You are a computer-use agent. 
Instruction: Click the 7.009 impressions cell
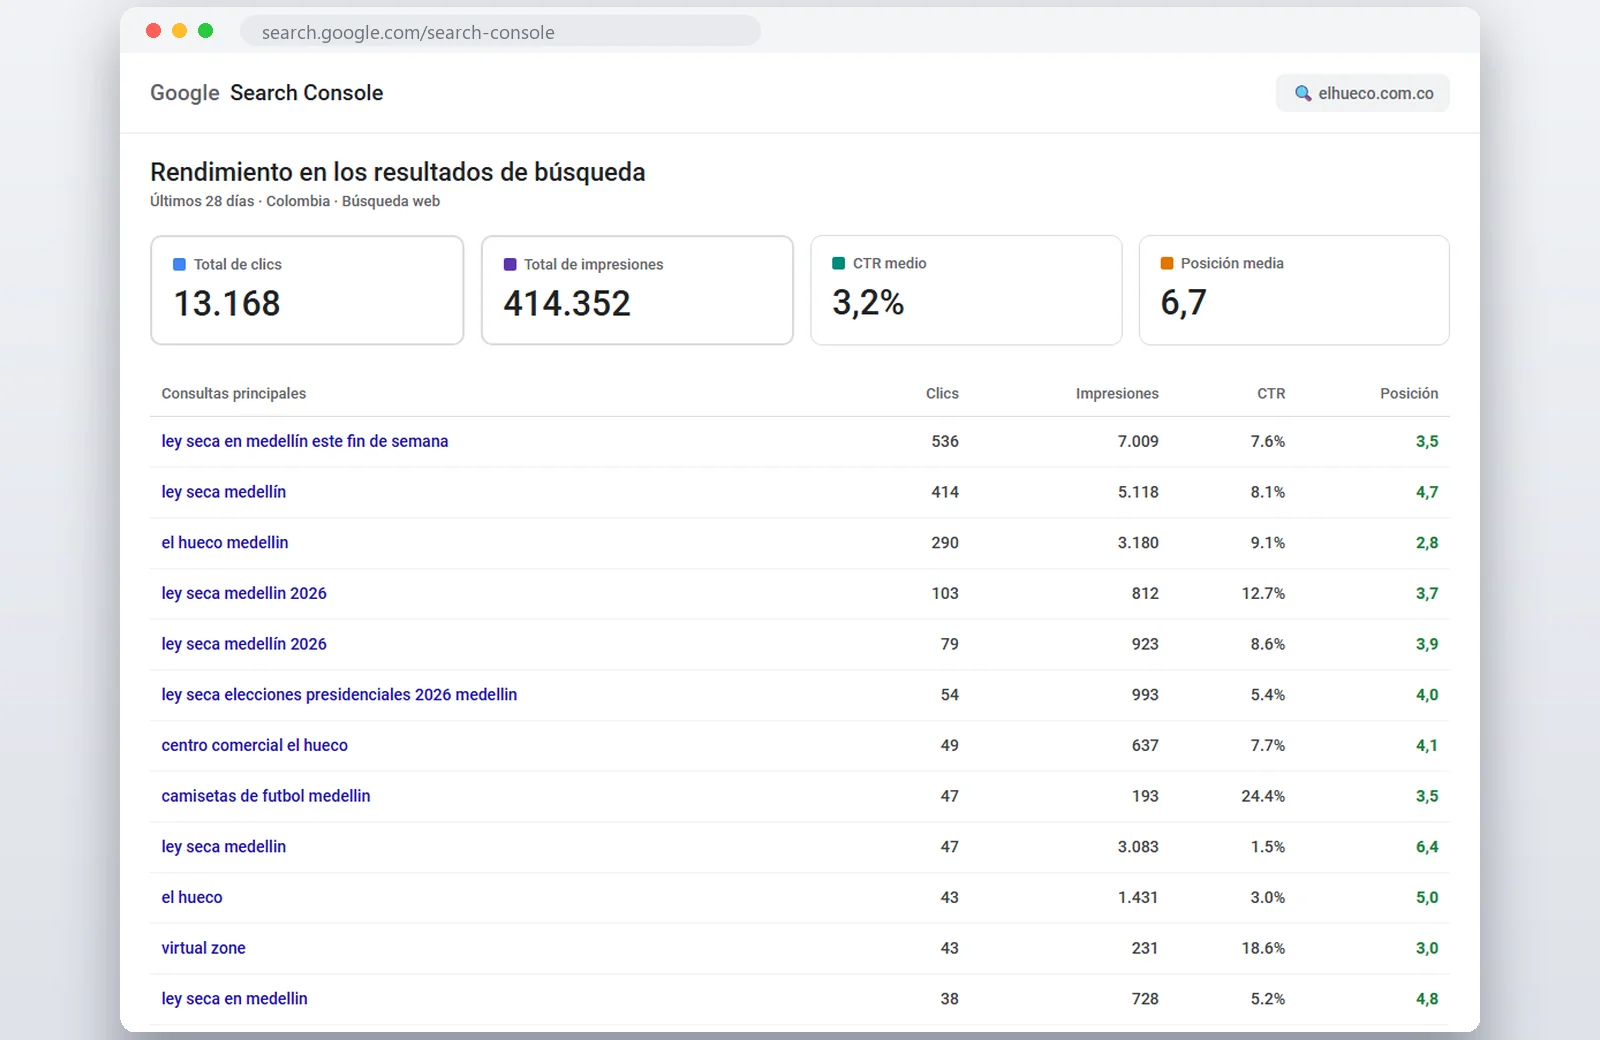tap(1138, 441)
